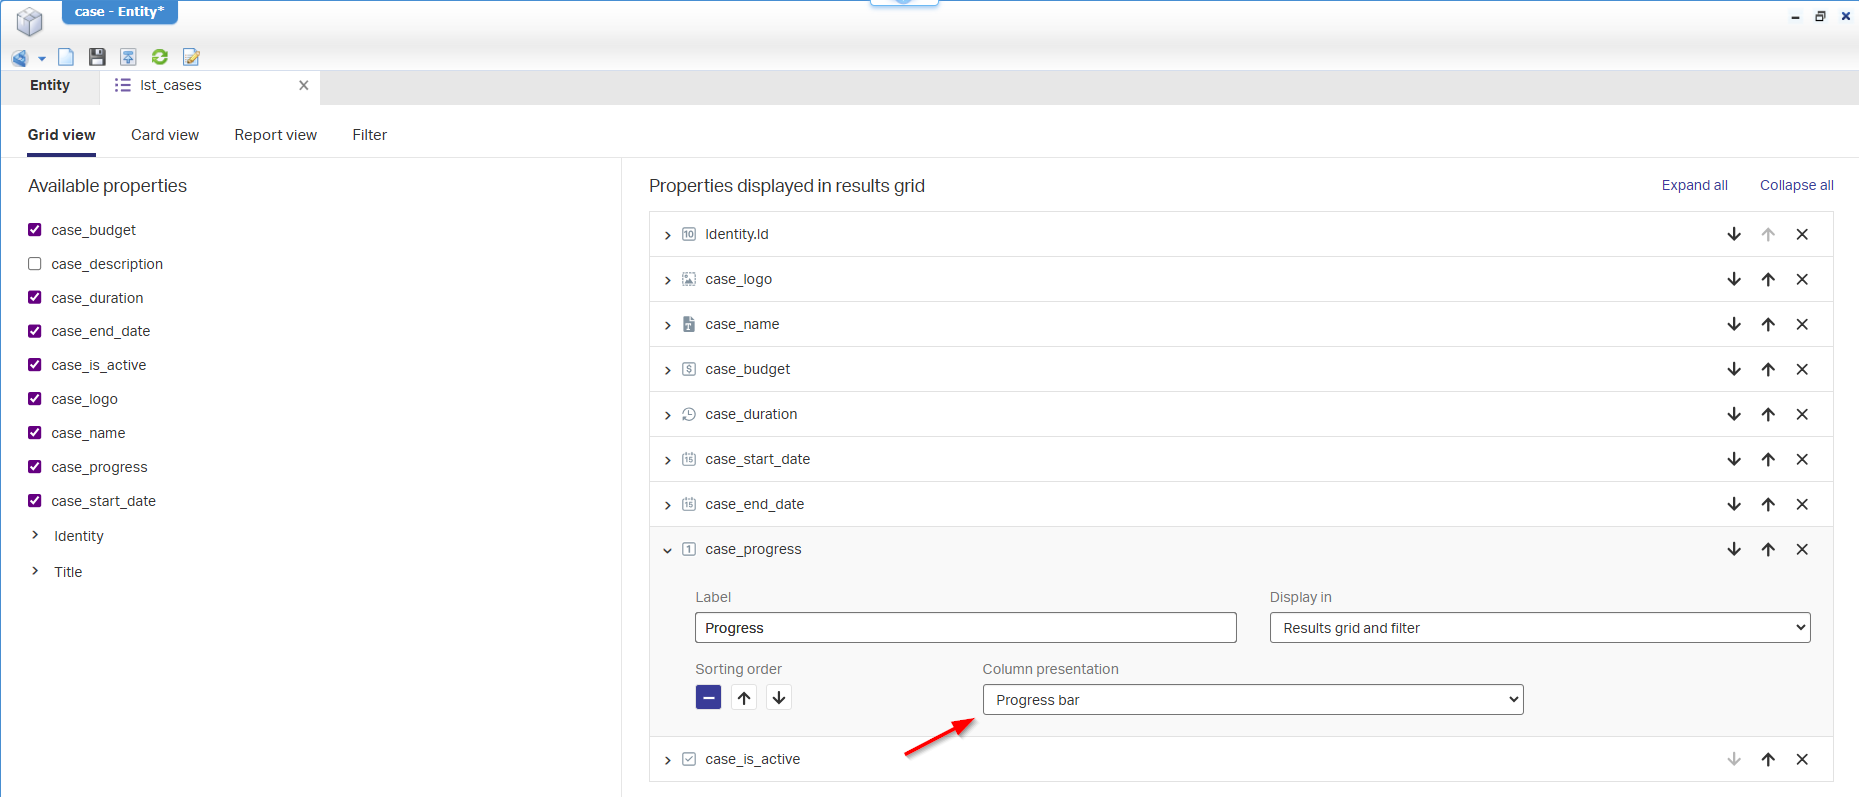Close the lst_cases tab
The height and width of the screenshot is (797, 1859).
[x=303, y=85]
